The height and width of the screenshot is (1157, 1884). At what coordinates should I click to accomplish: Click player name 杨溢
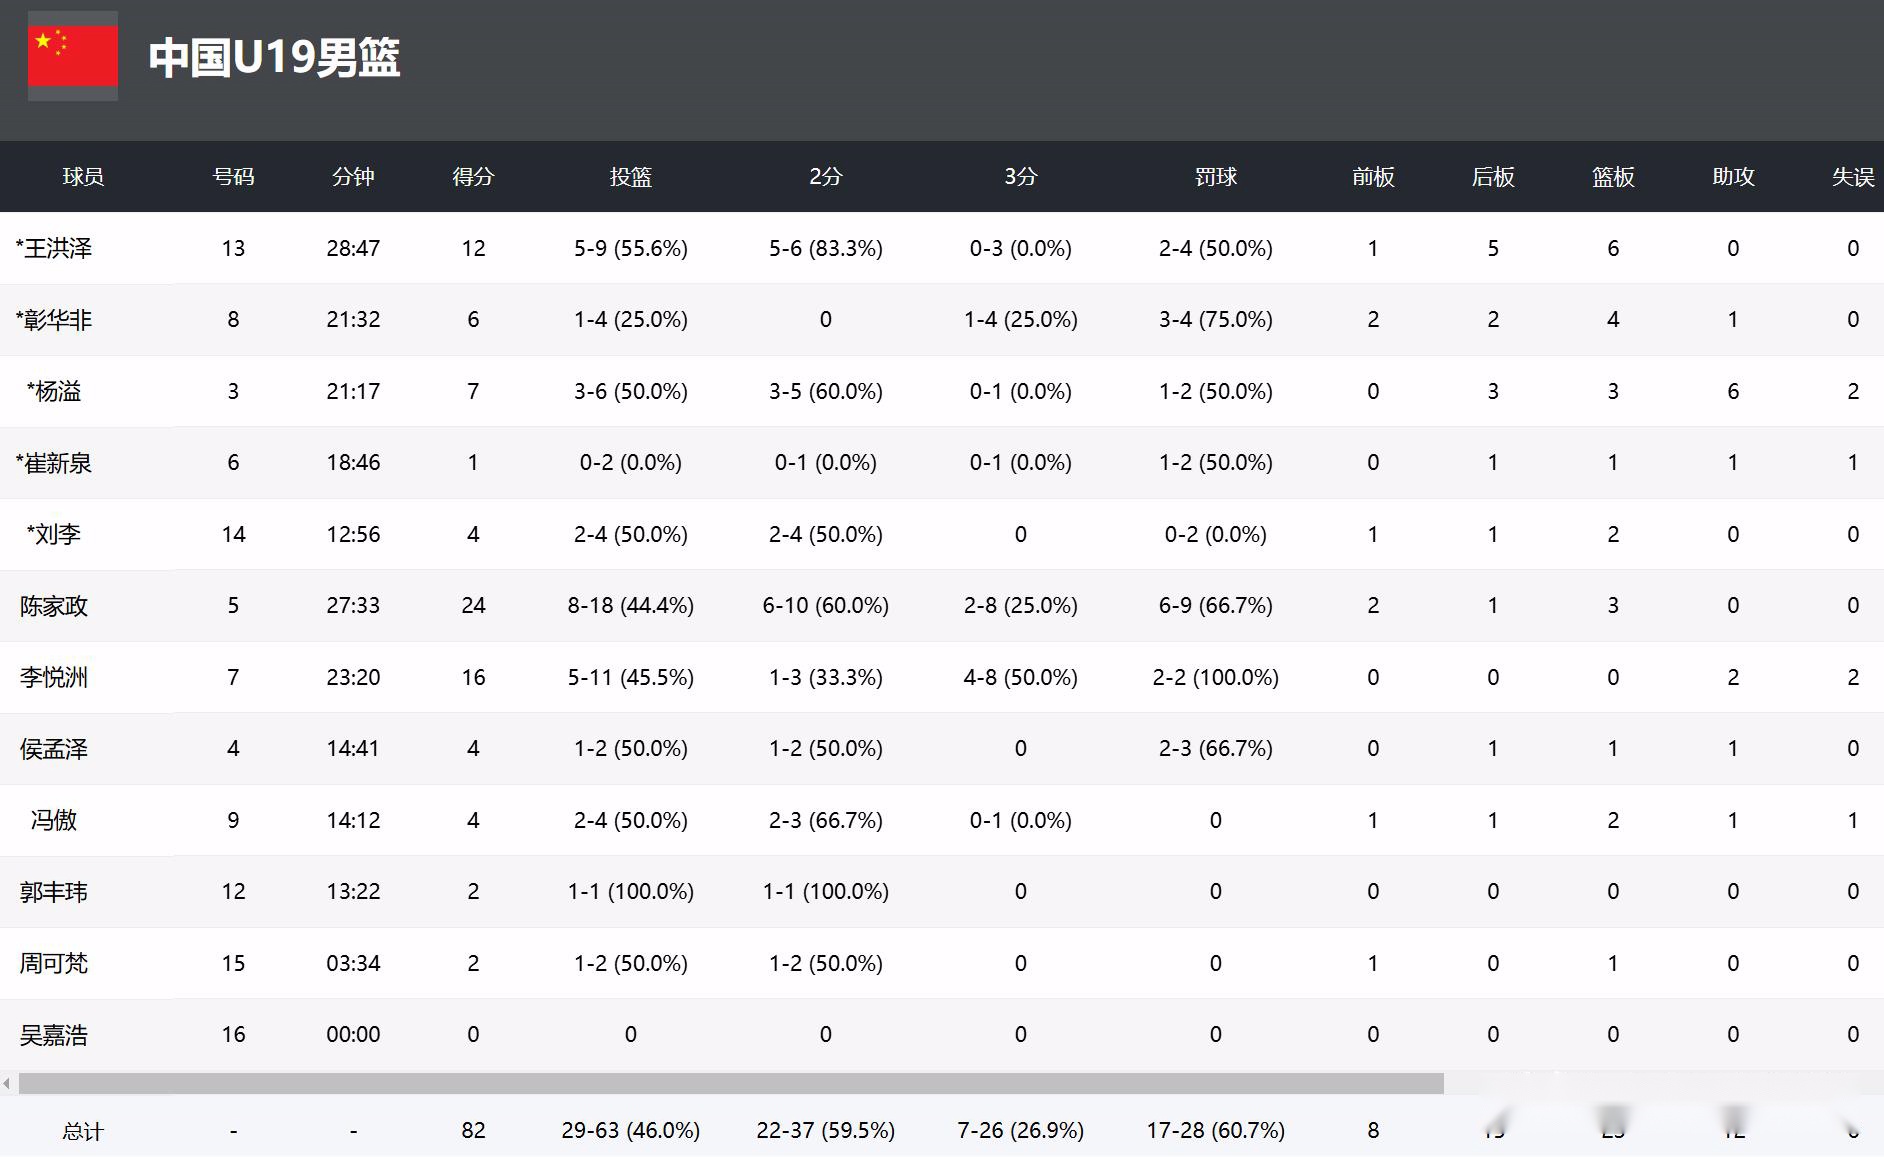[x=57, y=391]
